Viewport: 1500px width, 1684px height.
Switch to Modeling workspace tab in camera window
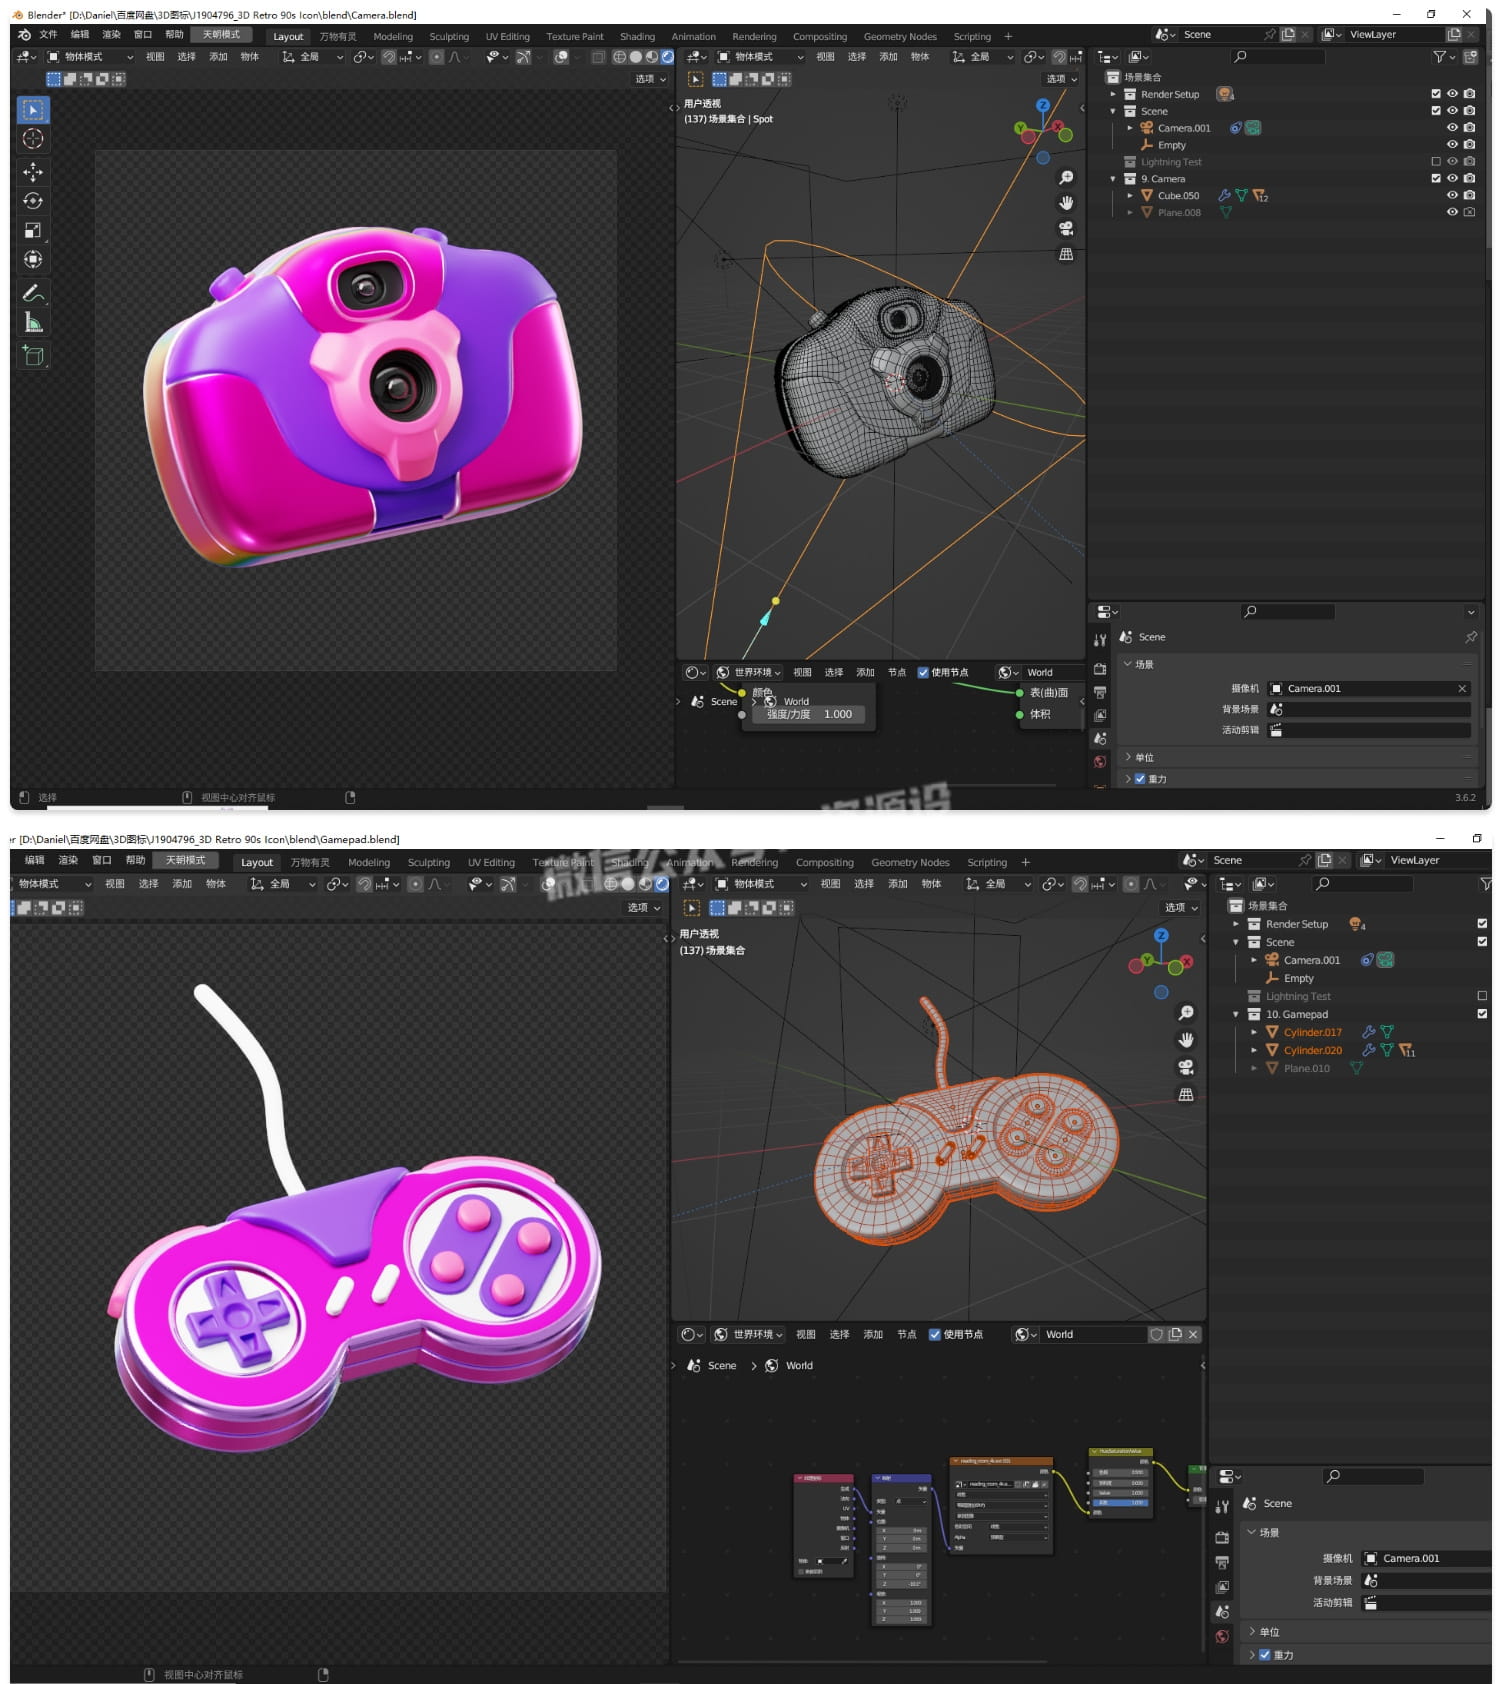tap(392, 37)
